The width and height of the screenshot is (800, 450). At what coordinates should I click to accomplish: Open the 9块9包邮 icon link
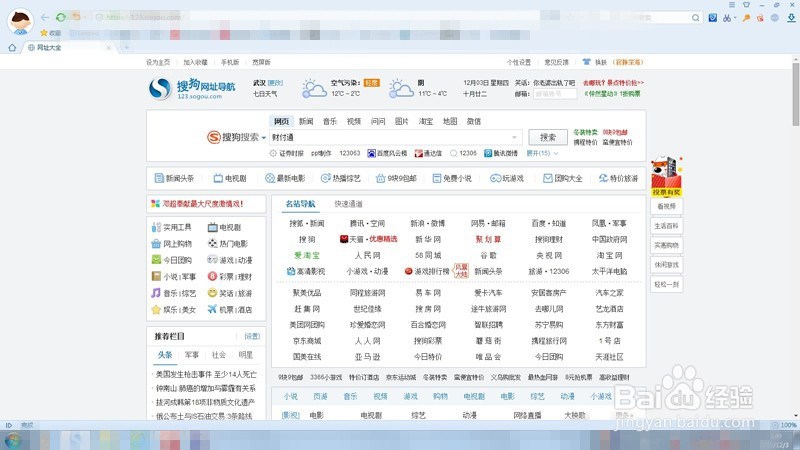(396, 178)
